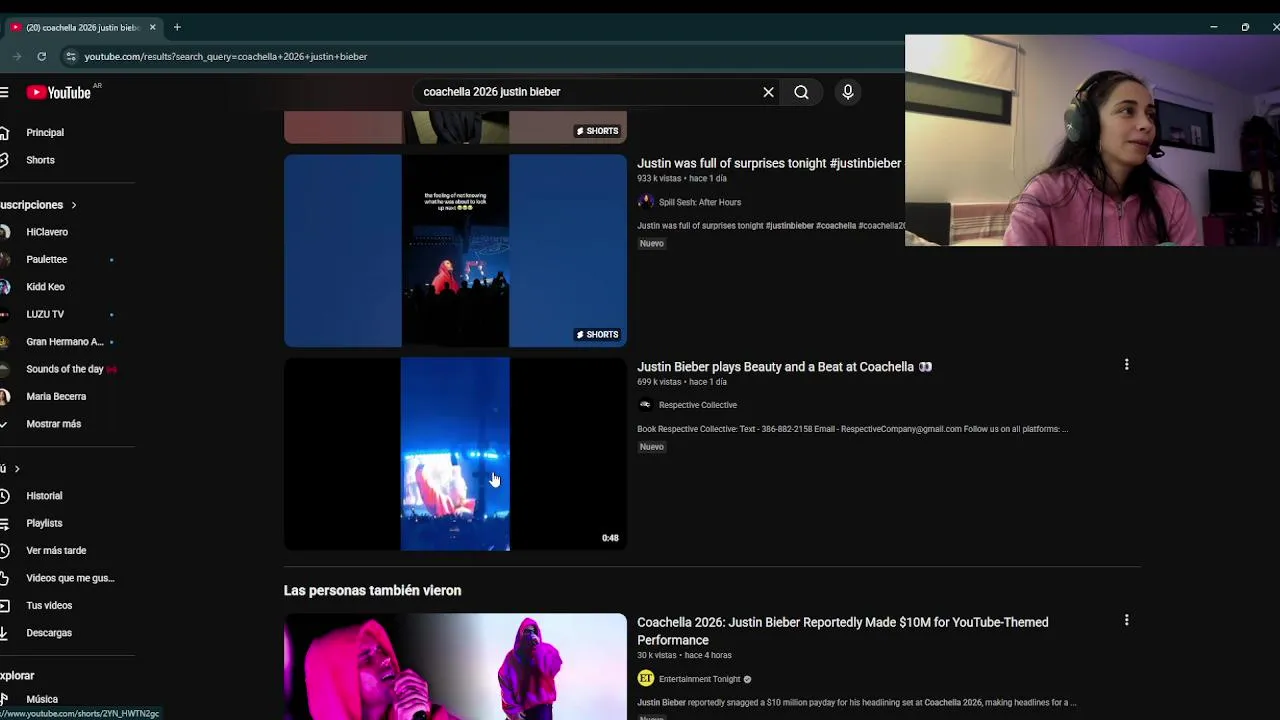Open the Explorar section heading

pos(17,676)
